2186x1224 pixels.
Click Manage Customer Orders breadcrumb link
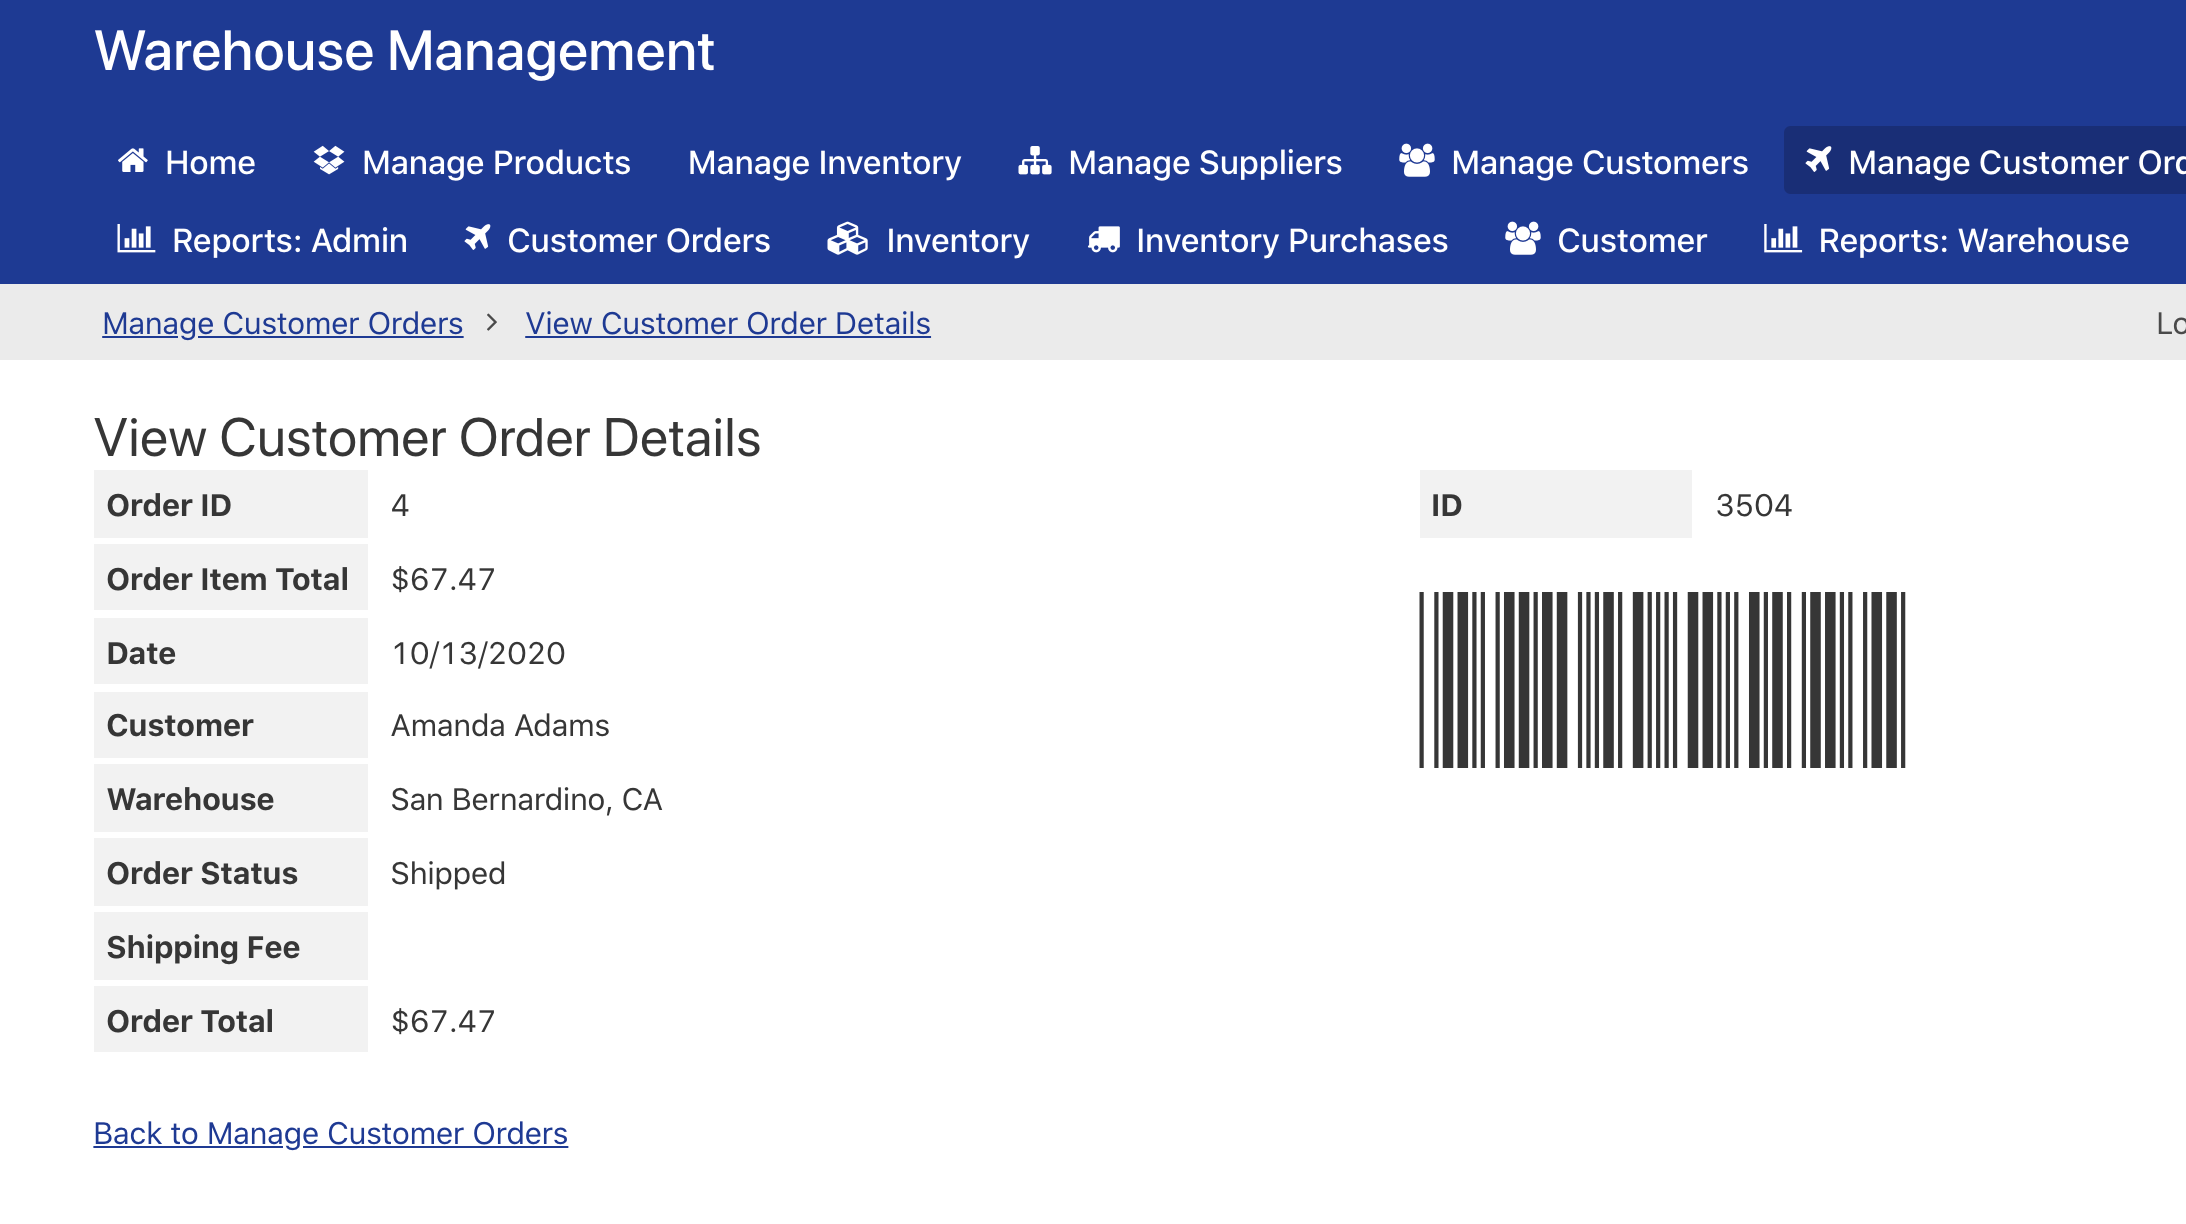tap(282, 323)
